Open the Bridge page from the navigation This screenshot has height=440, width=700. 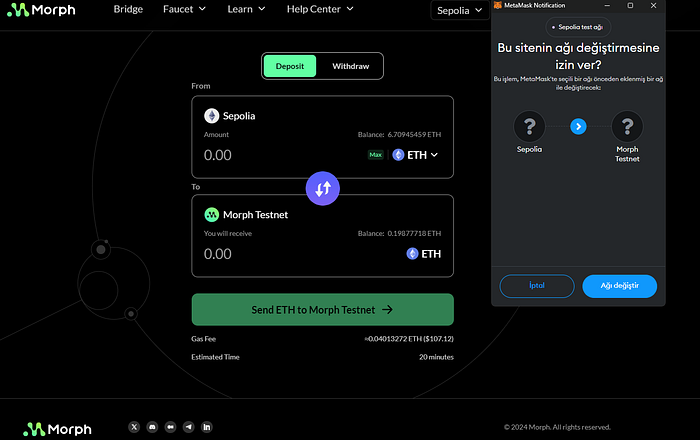[x=128, y=9]
